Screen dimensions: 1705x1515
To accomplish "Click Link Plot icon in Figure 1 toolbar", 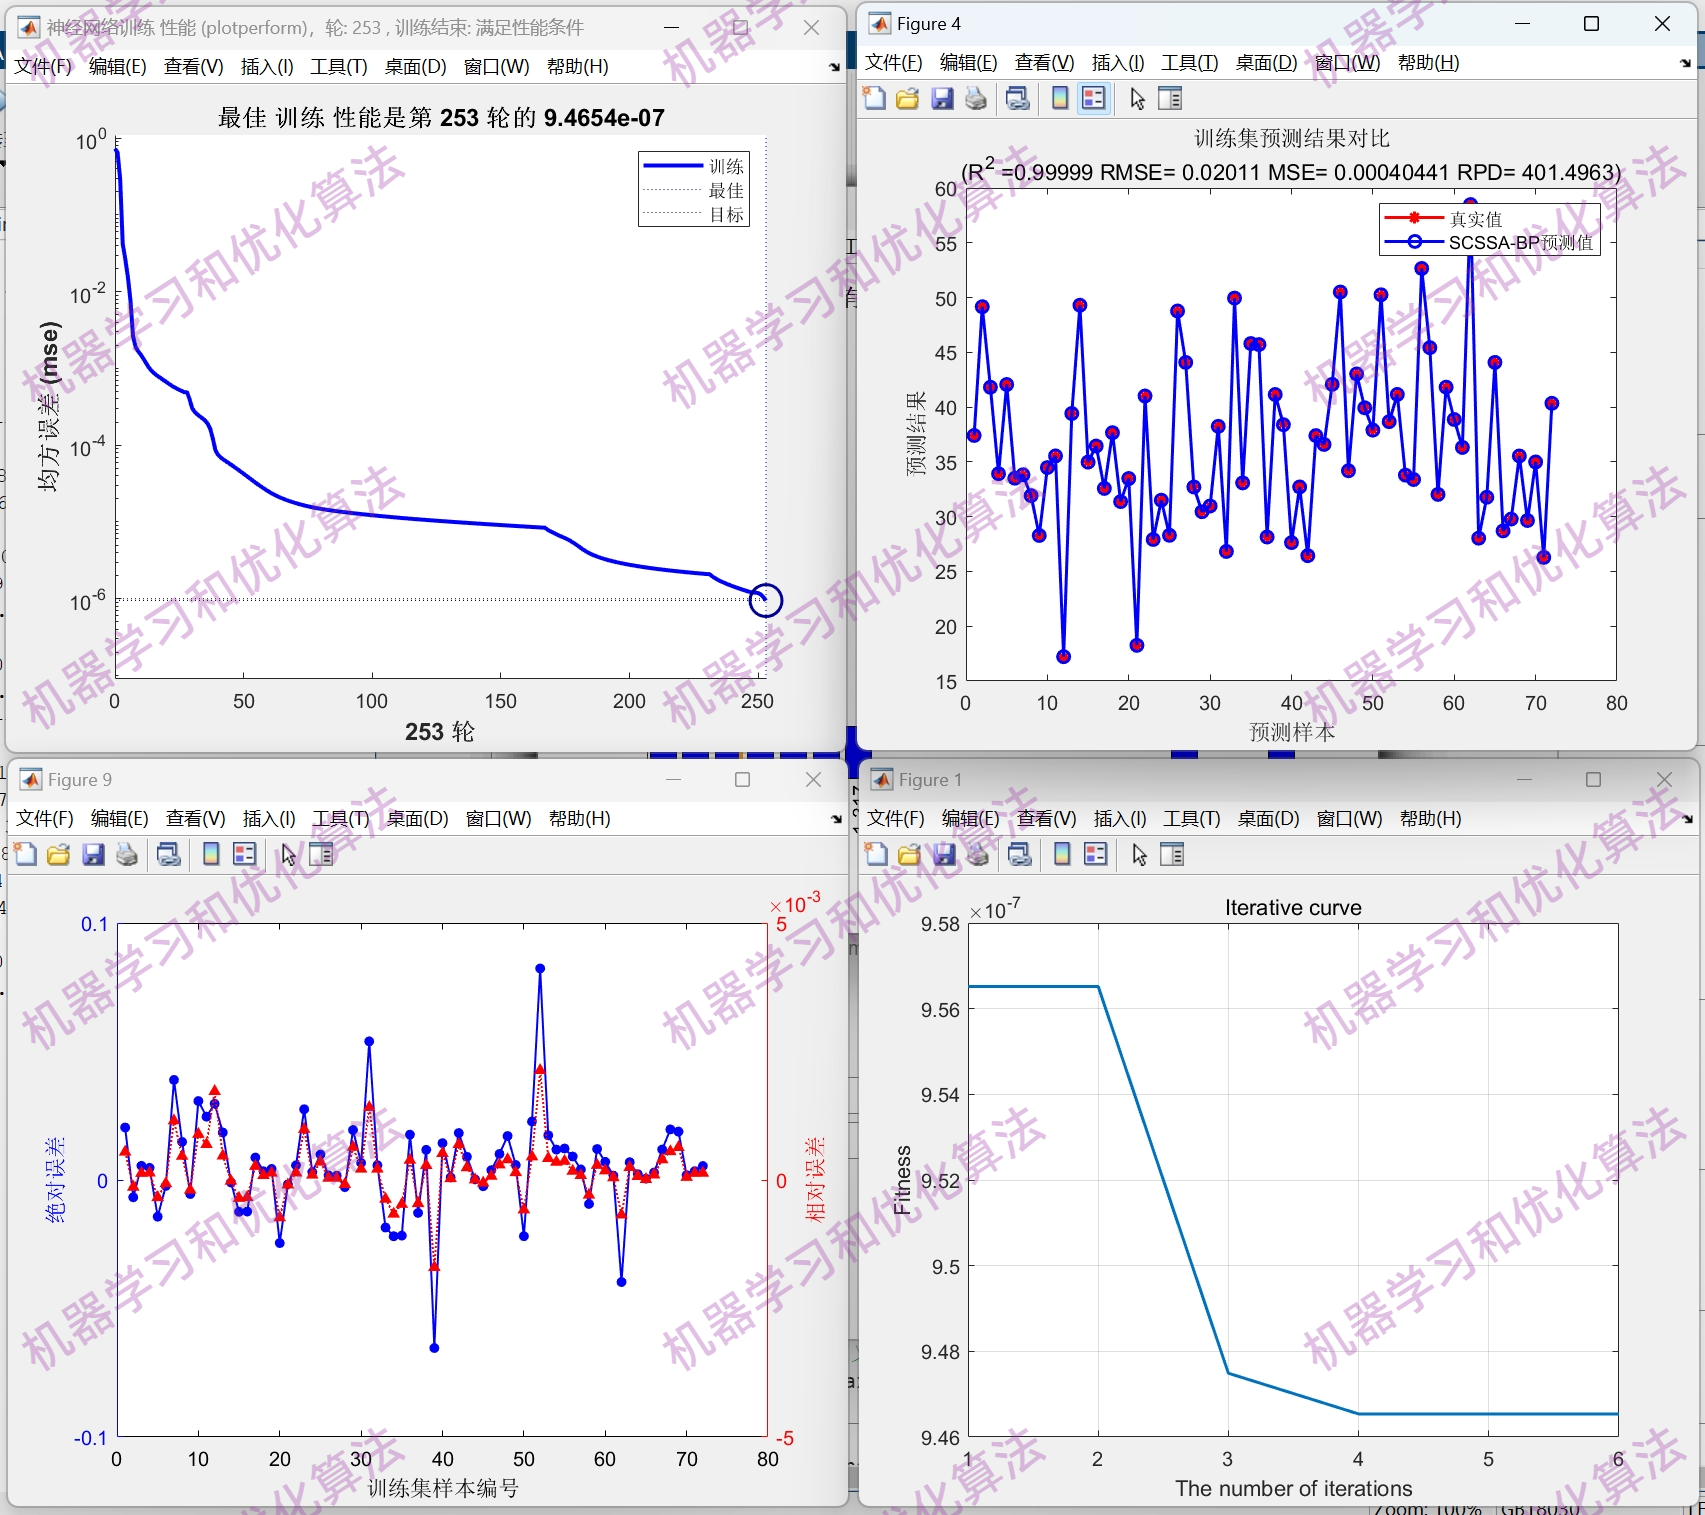I will 1020,854.
